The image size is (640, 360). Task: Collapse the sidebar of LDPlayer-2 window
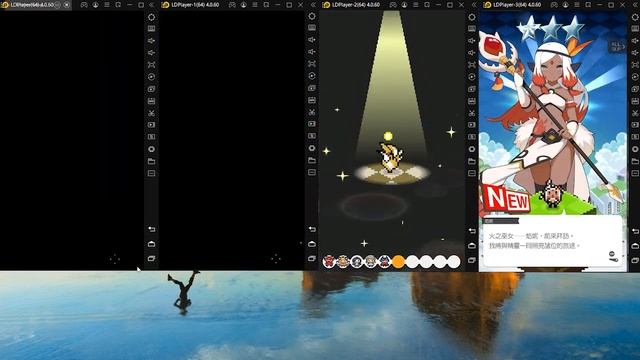[x=473, y=5]
